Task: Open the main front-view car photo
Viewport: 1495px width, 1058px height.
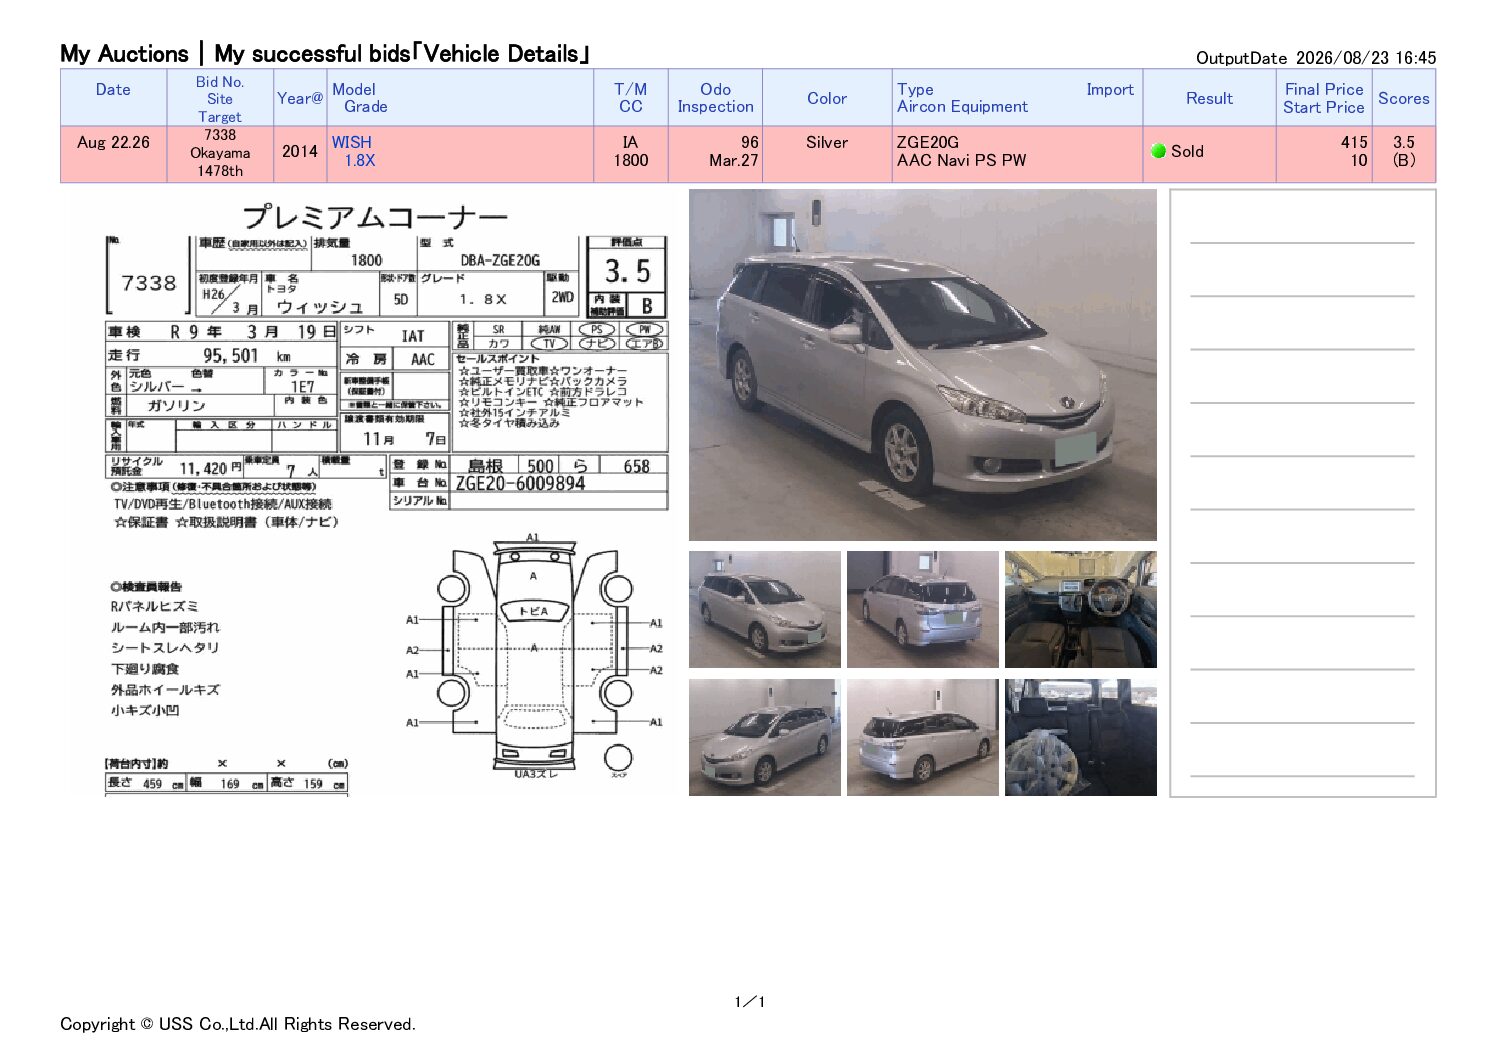Action: coord(922,365)
